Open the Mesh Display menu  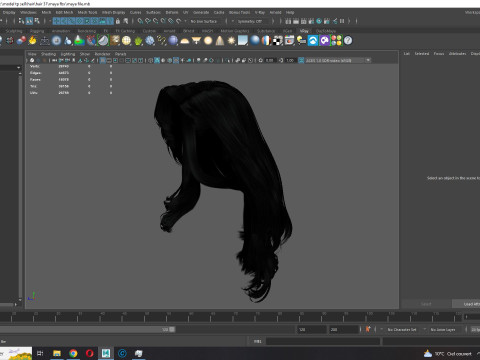pyautogui.click(x=113, y=12)
